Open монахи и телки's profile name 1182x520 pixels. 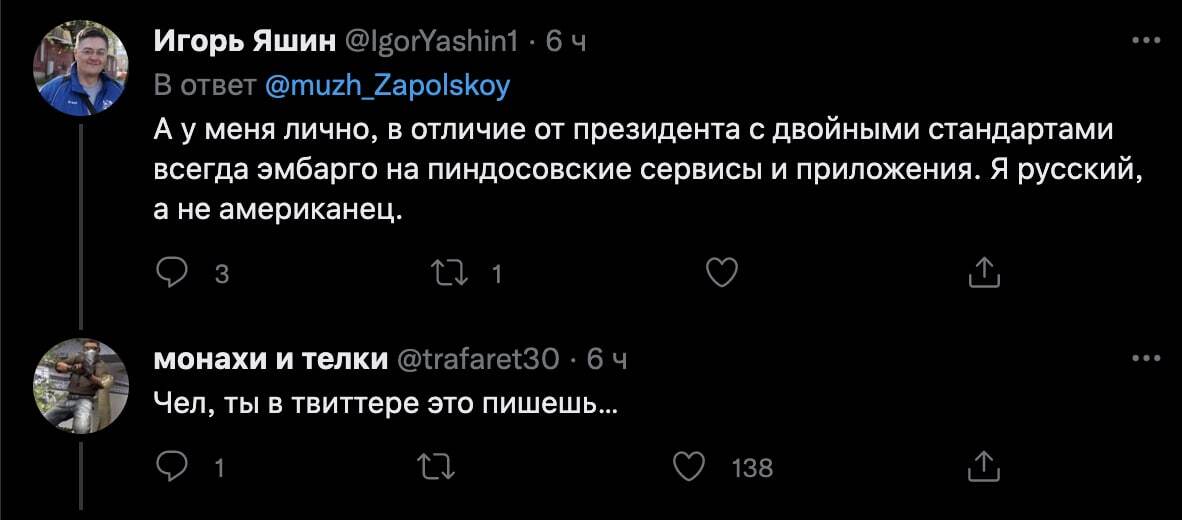(270, 359)
